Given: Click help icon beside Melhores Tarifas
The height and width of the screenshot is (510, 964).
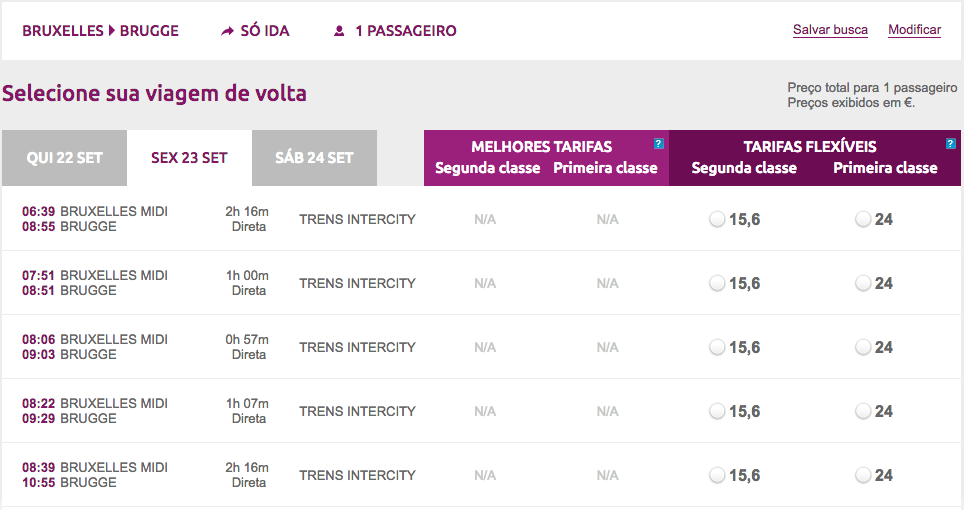Looking at the screenshot, I should pos(658,144).
